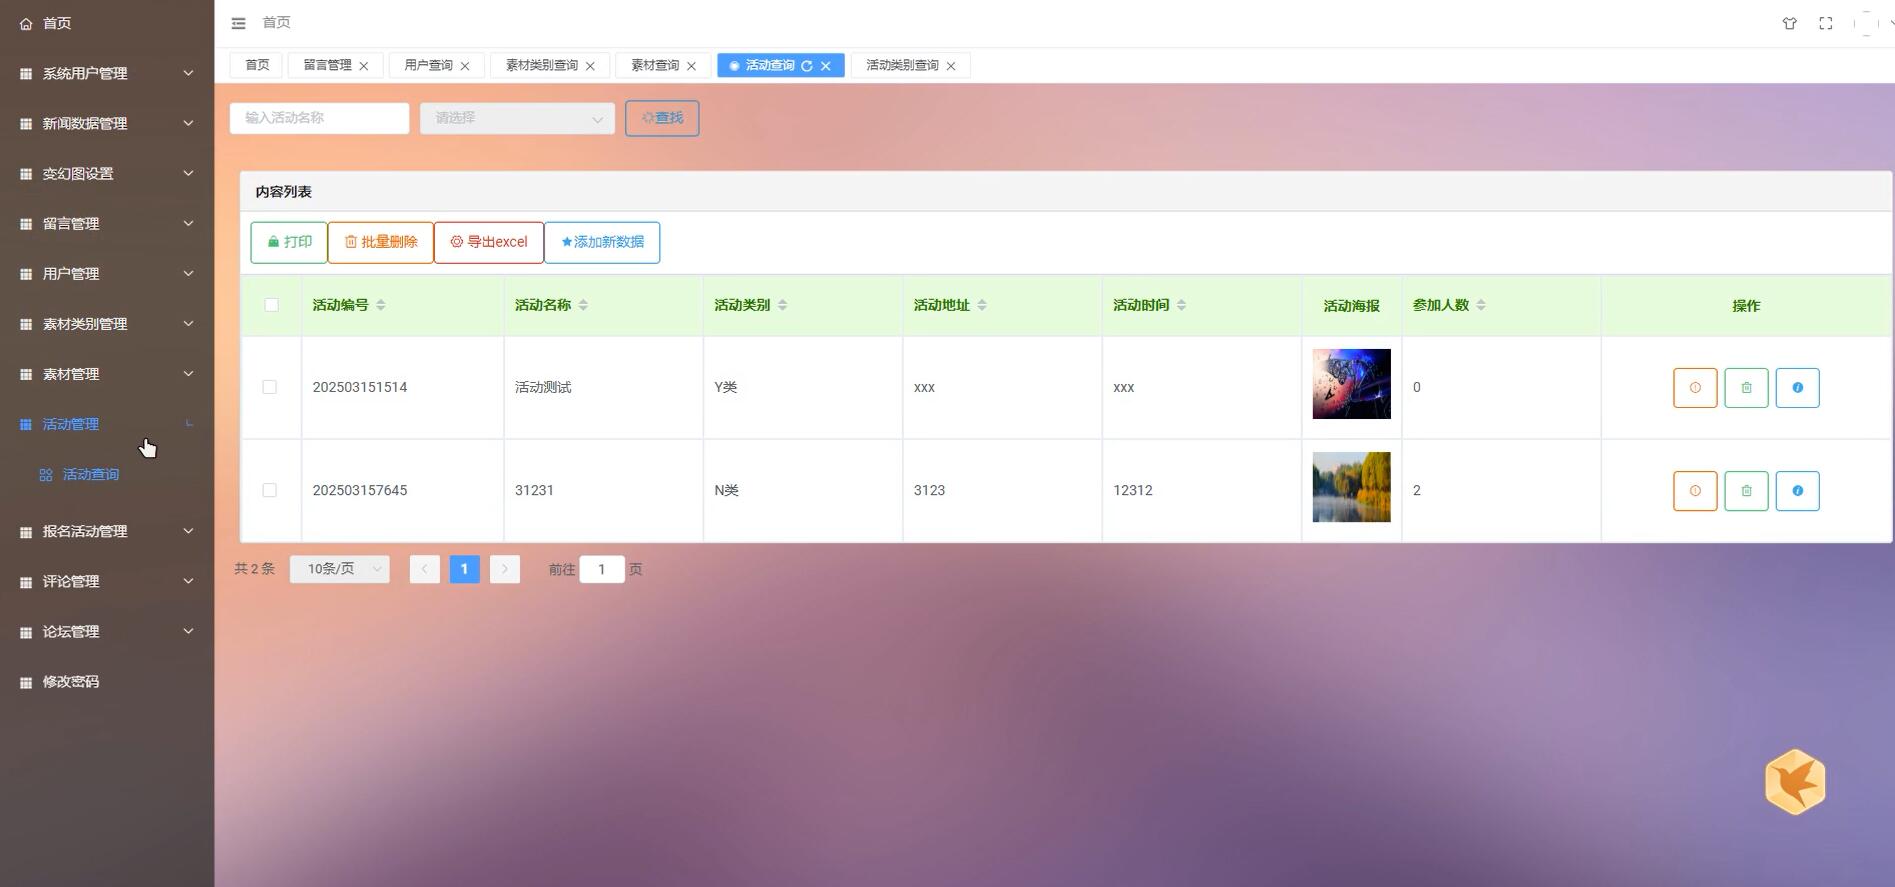The width and height of the screenshot is (1895, 887).
Task: Expand 评论管理 sidebar menu
Action: (107, 581)
